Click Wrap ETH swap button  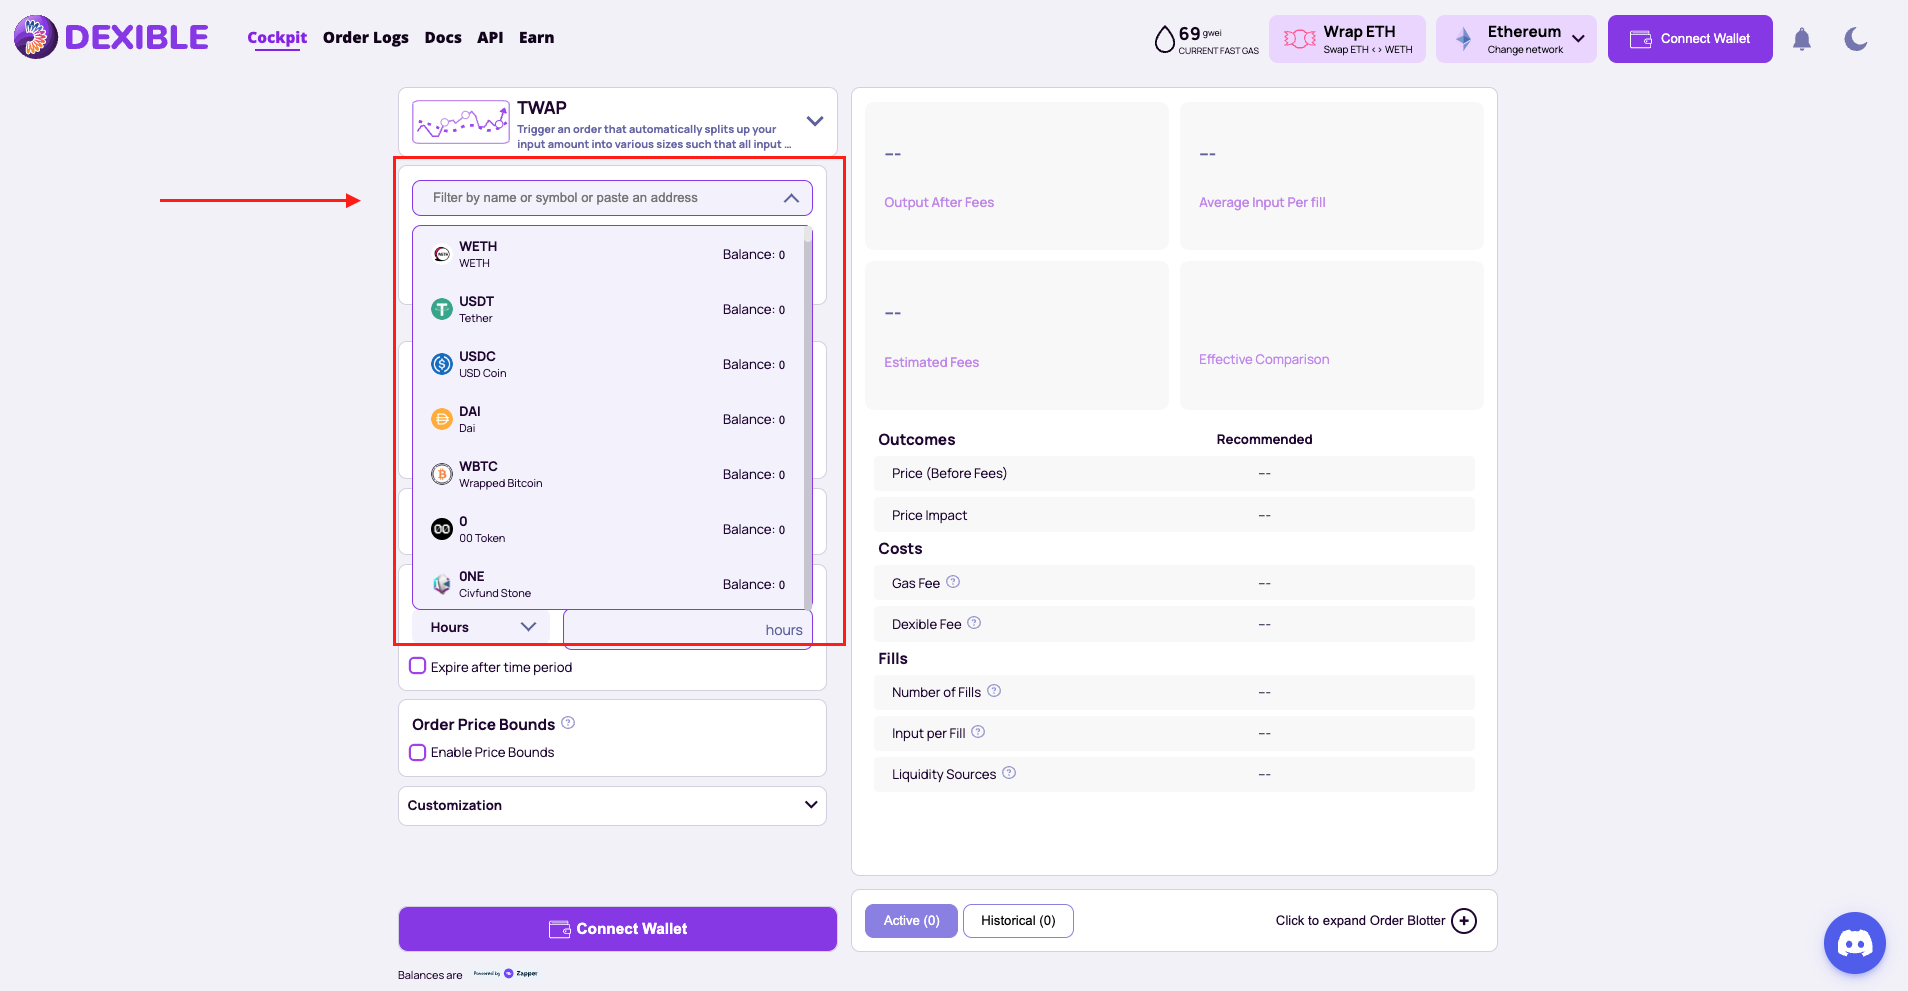tap(1347, 39)
